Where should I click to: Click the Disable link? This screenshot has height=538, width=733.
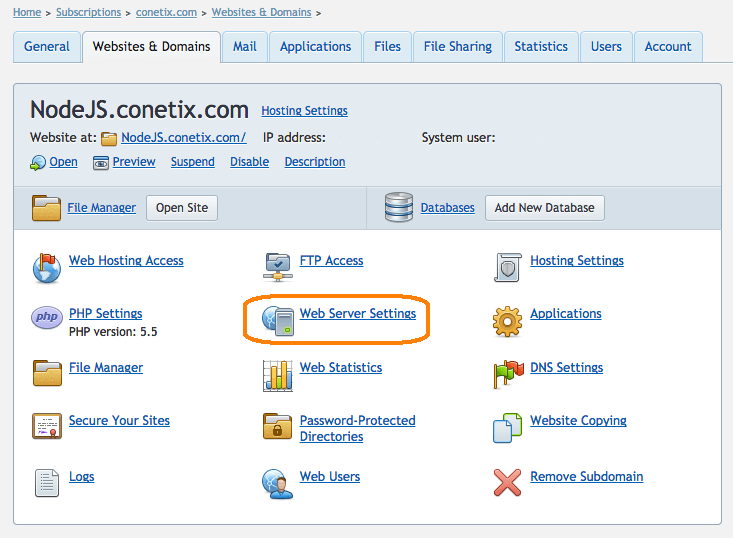pyautogui.click(x=250, y=162)
